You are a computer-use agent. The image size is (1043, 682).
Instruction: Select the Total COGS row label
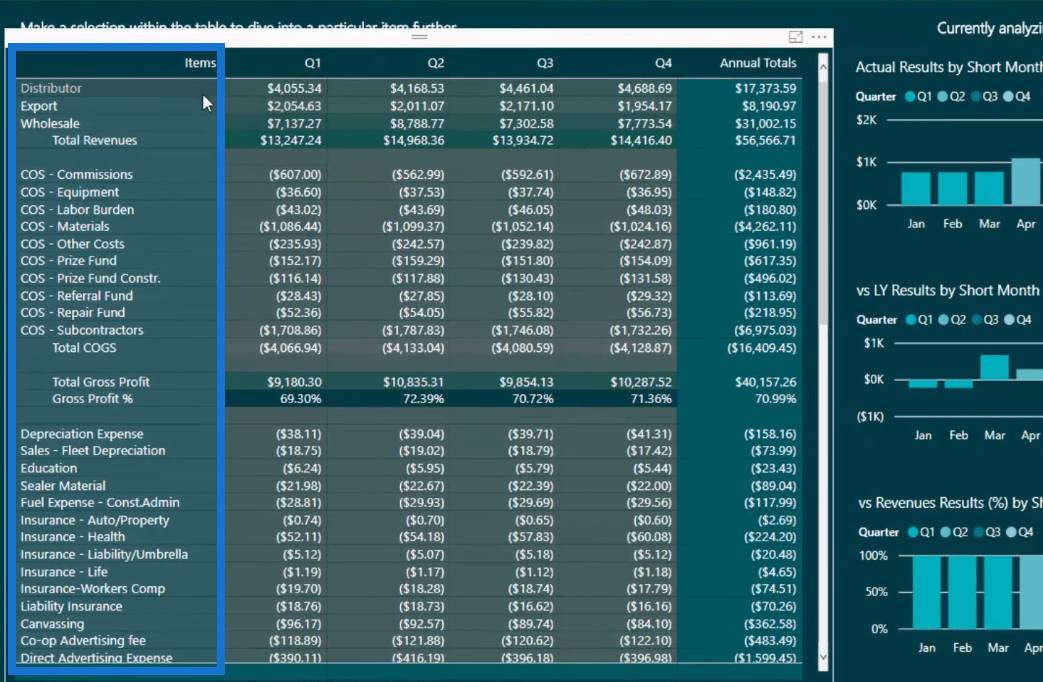point(84,347)
